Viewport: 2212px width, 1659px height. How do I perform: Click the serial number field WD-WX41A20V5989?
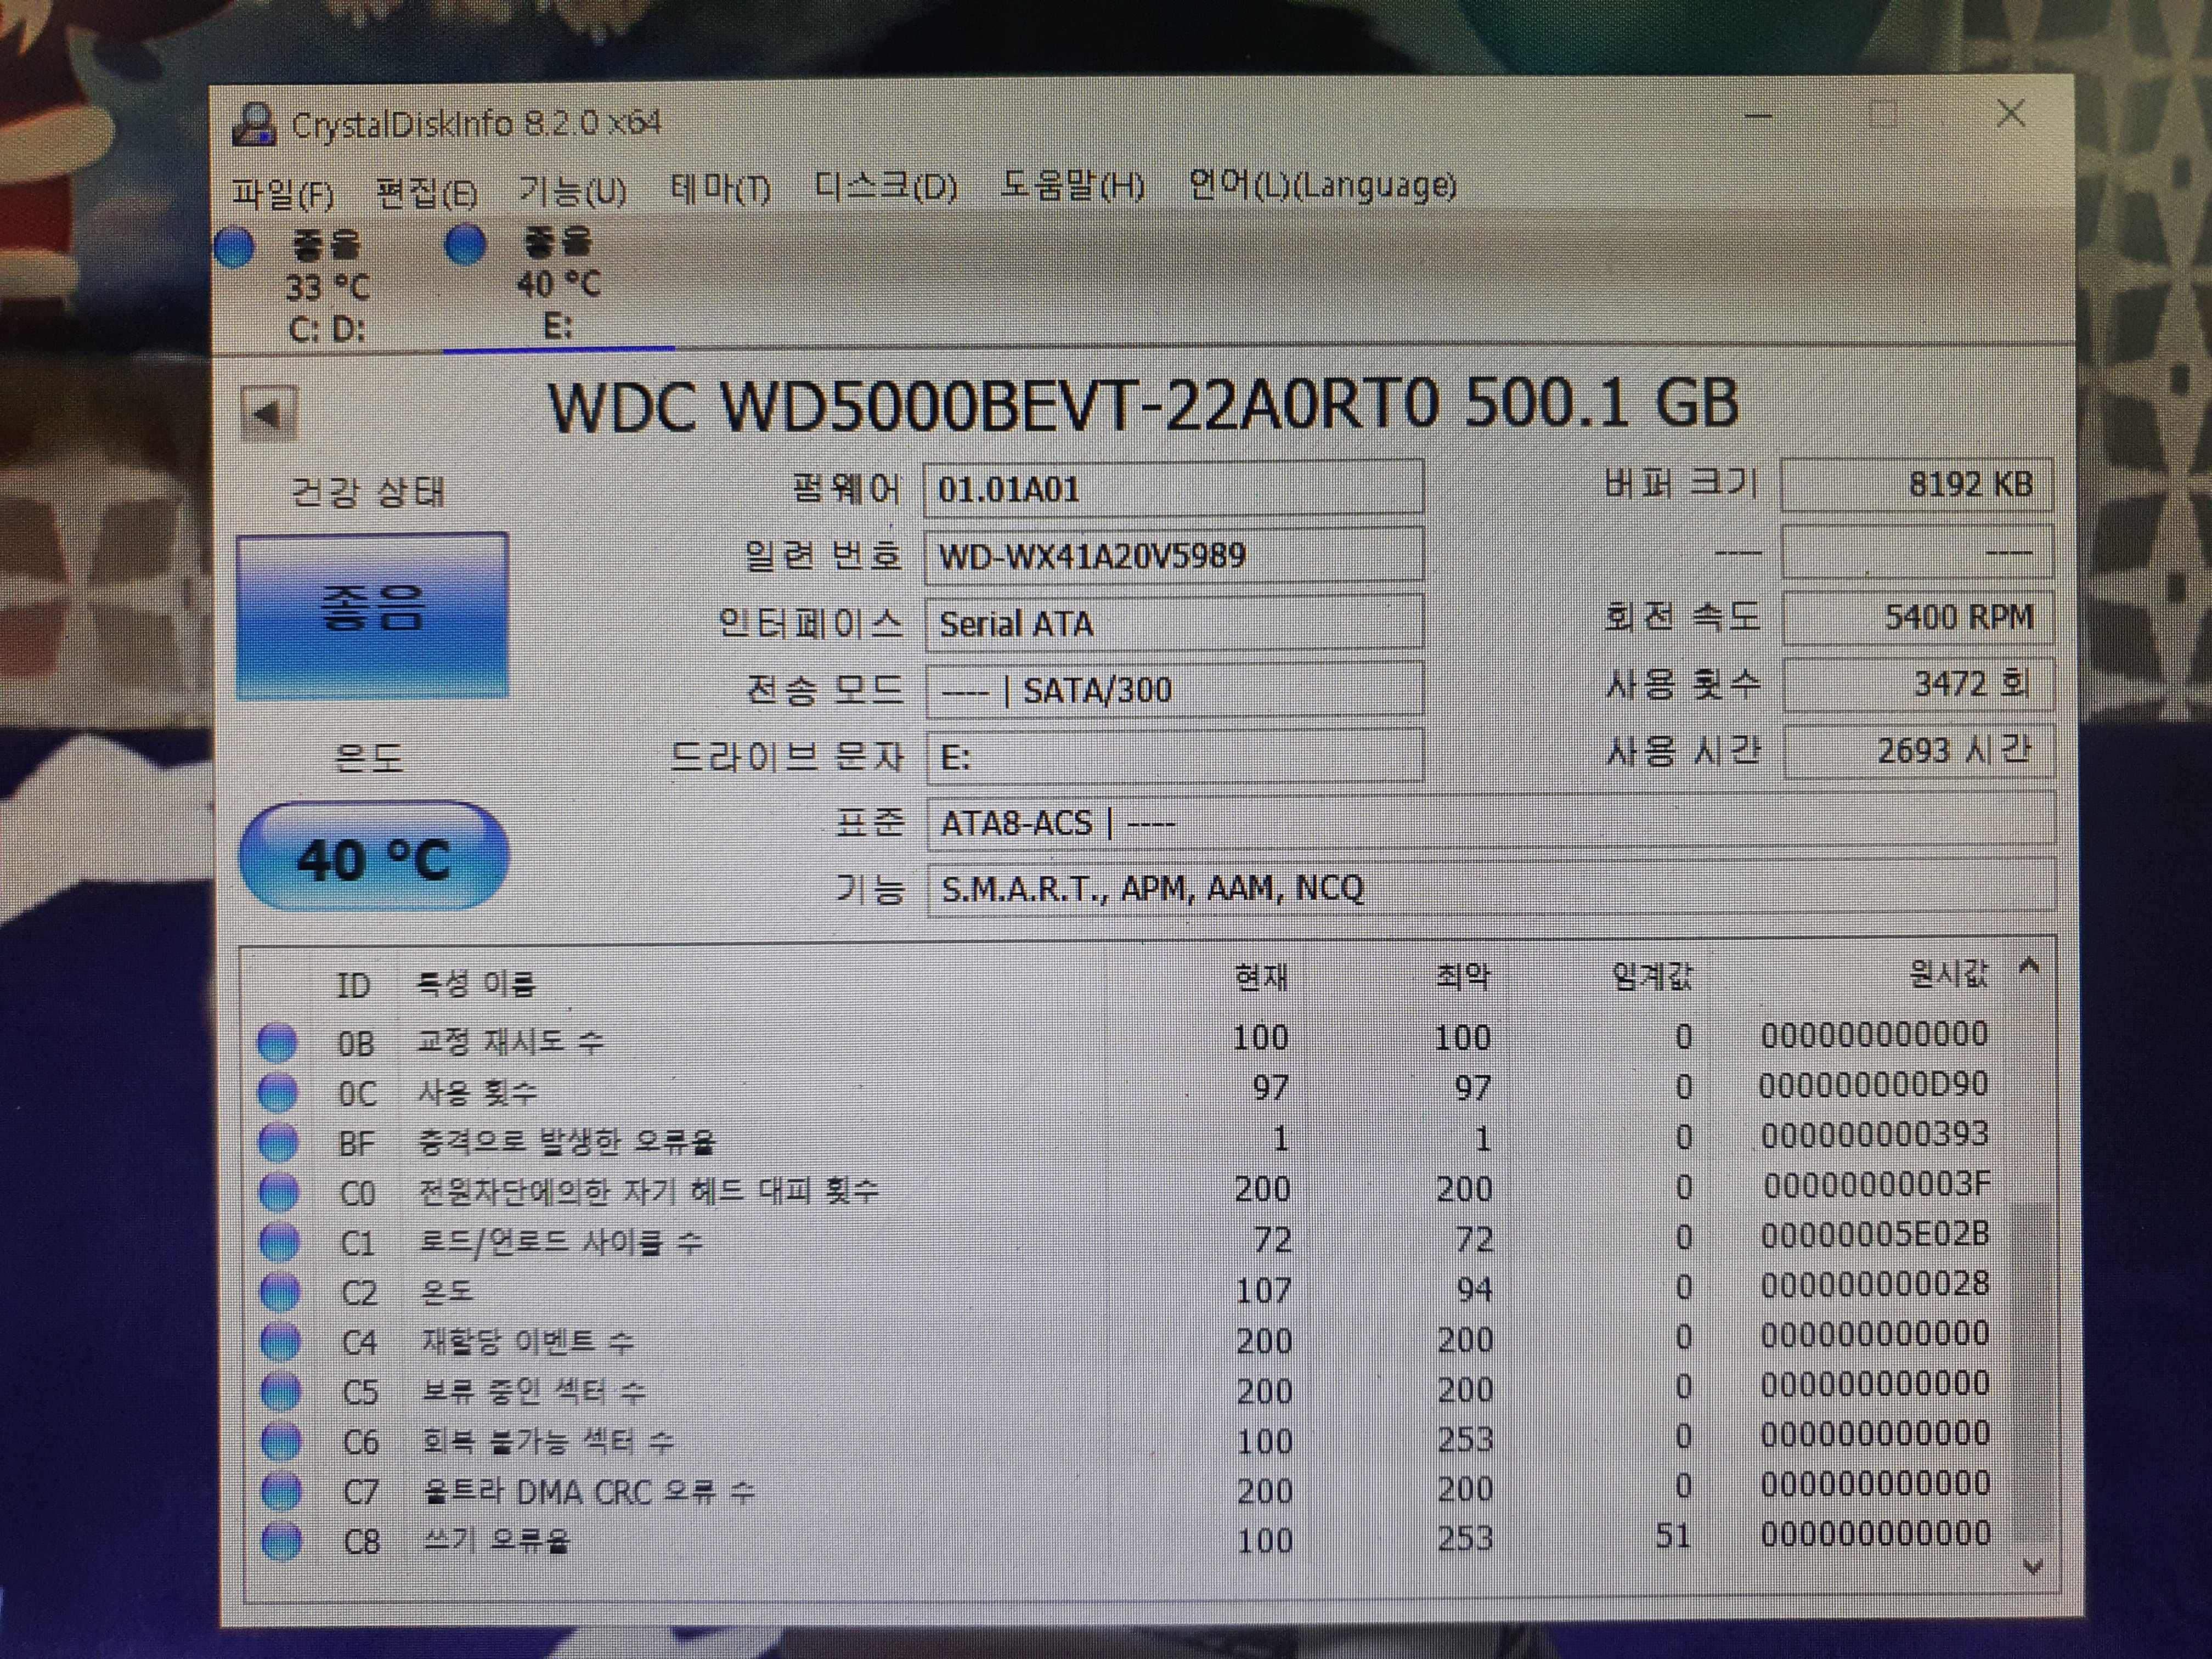point(1174,555)
